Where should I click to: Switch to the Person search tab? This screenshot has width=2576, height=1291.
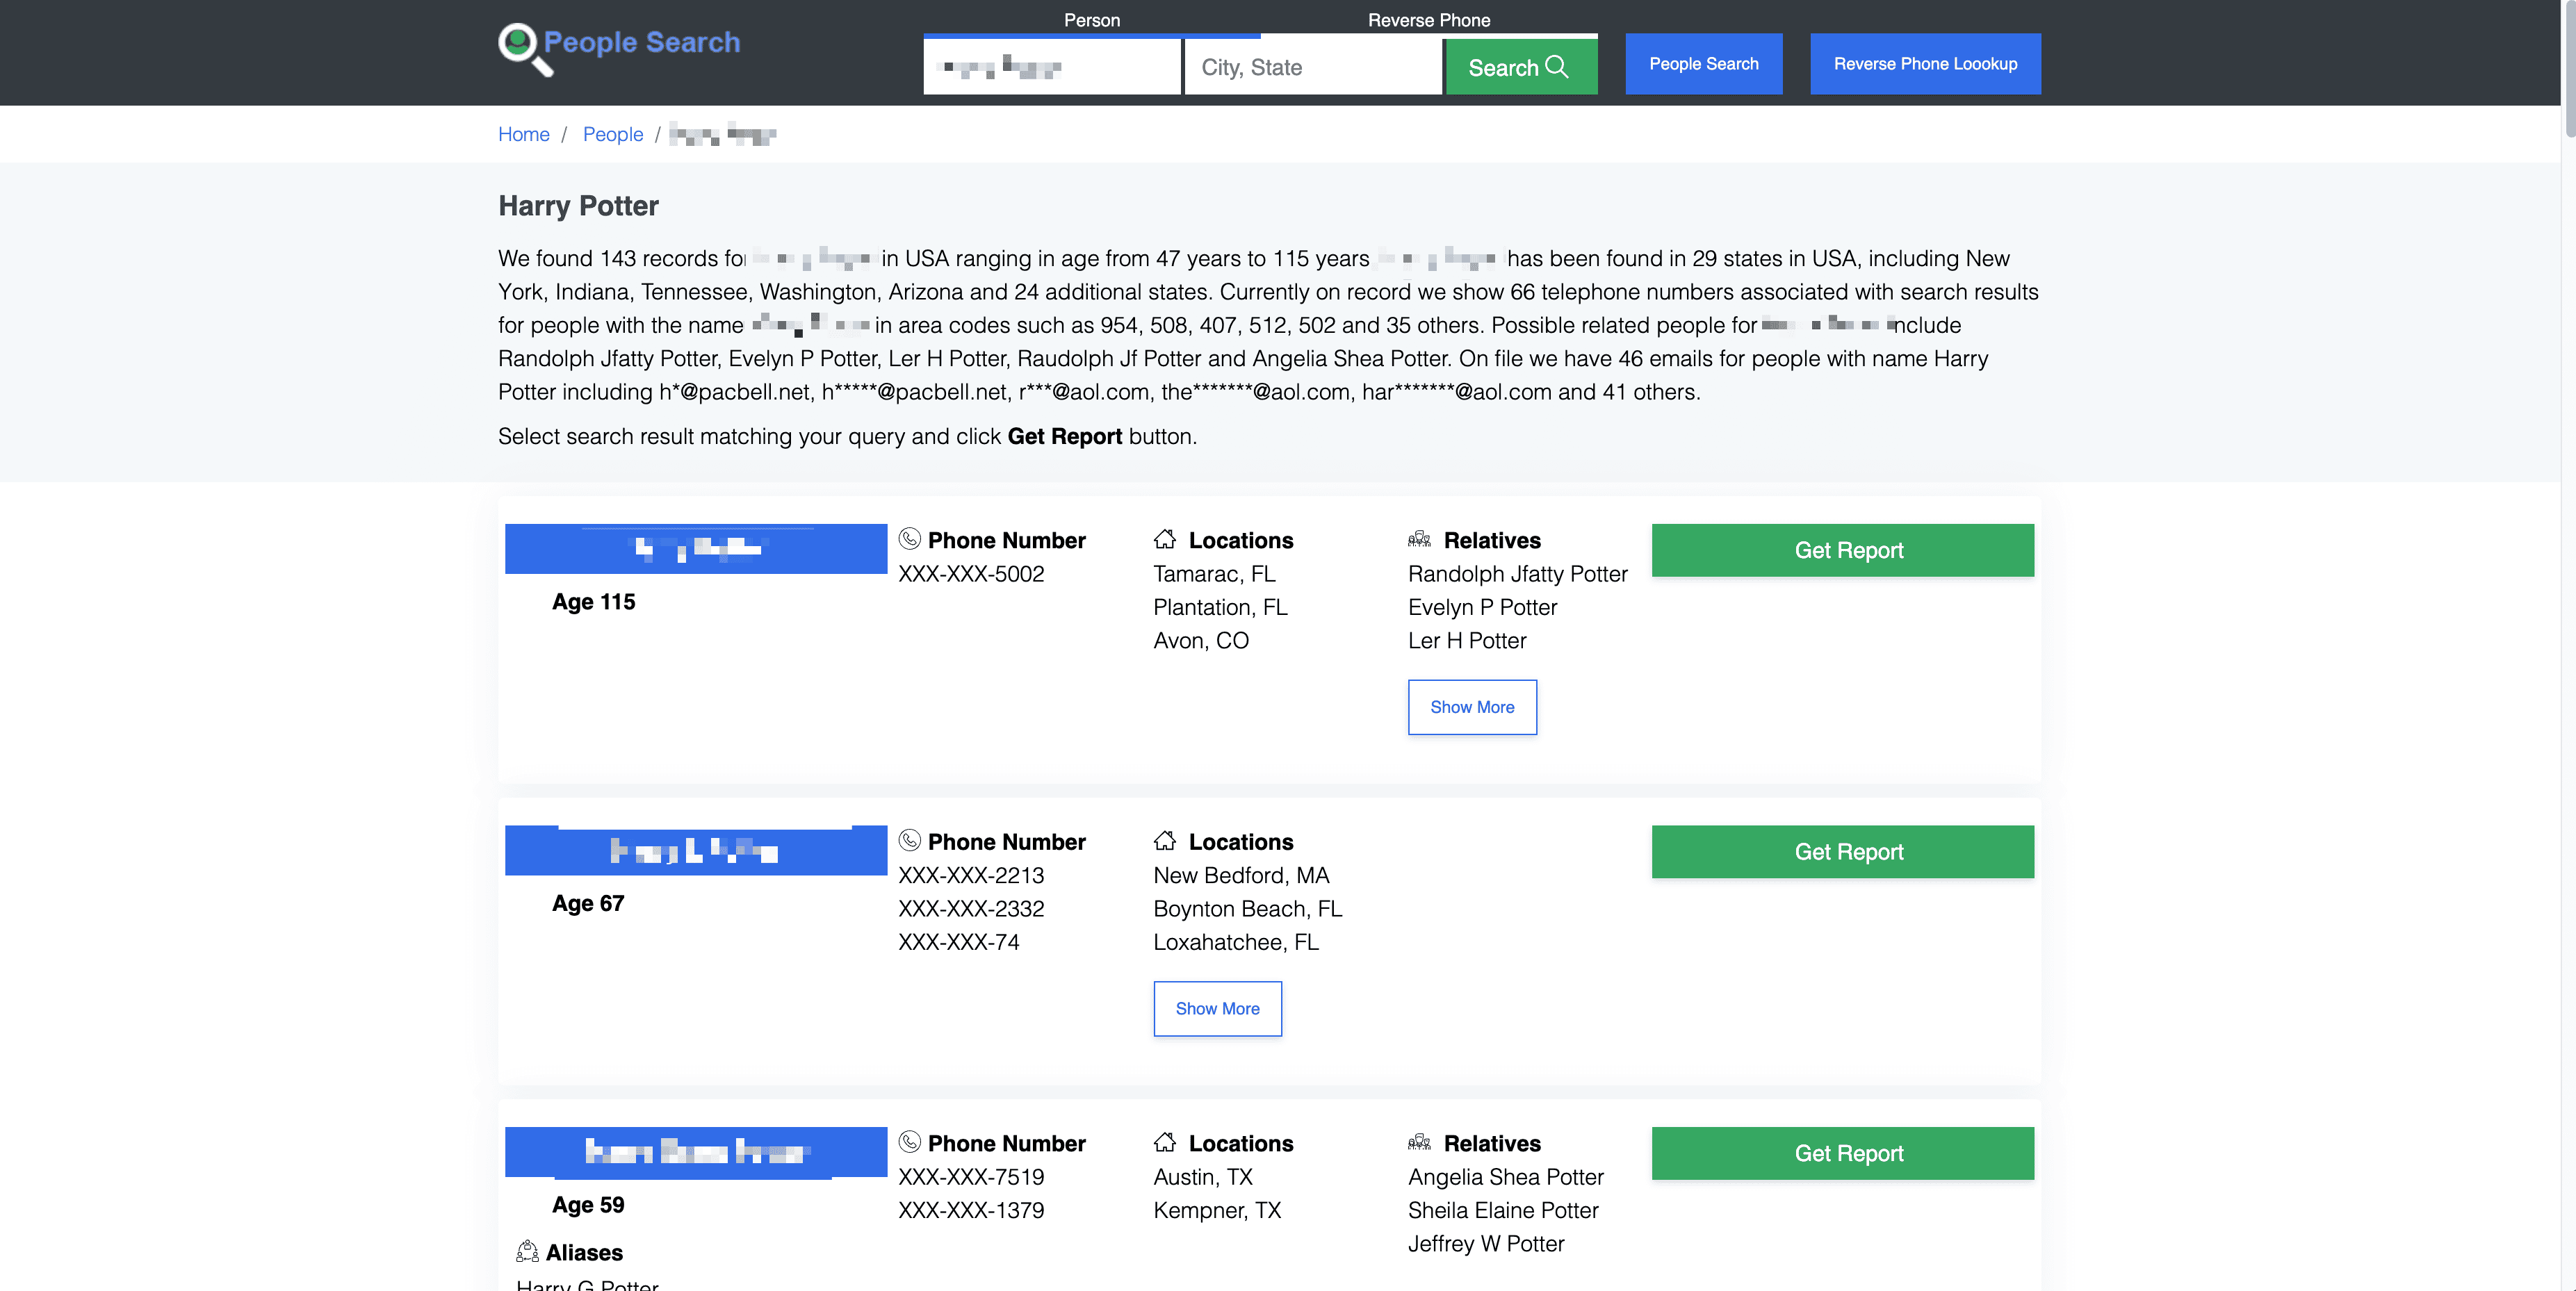pos(1091,20)
